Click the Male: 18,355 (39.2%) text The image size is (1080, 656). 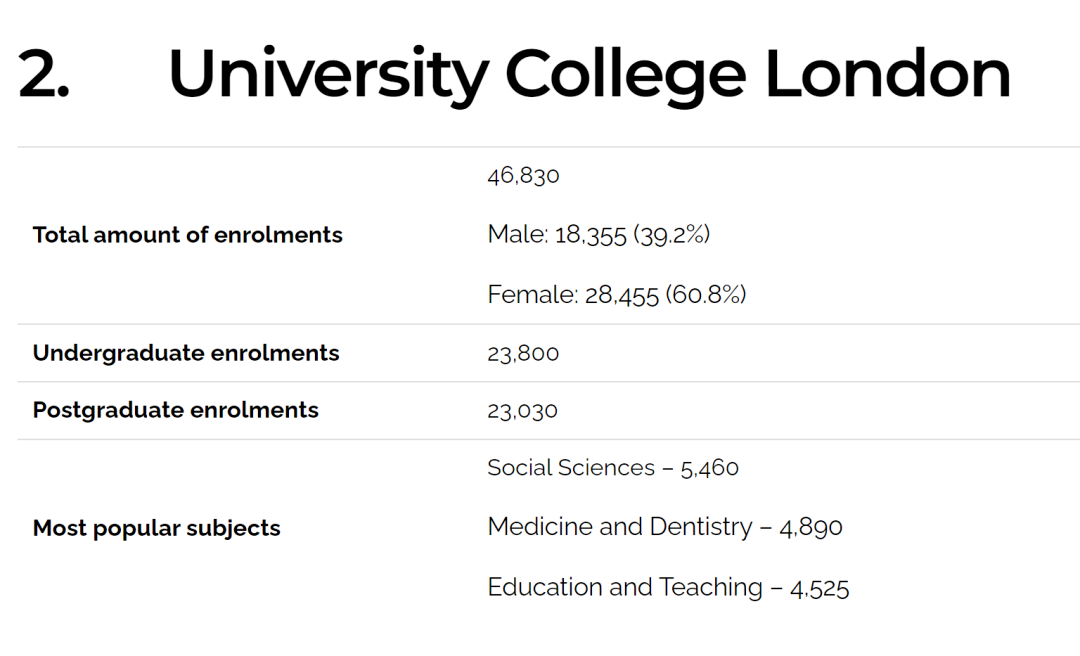(x=599, y=235)
